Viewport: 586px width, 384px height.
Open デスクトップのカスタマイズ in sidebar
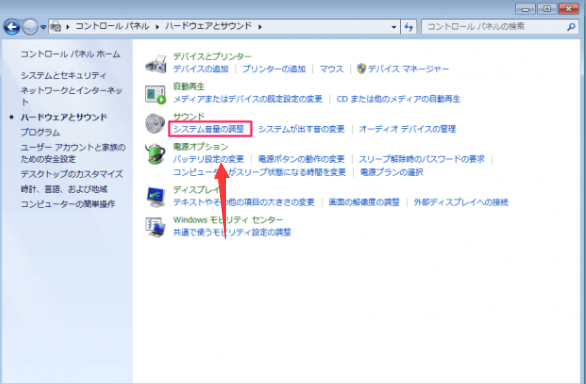72,174
